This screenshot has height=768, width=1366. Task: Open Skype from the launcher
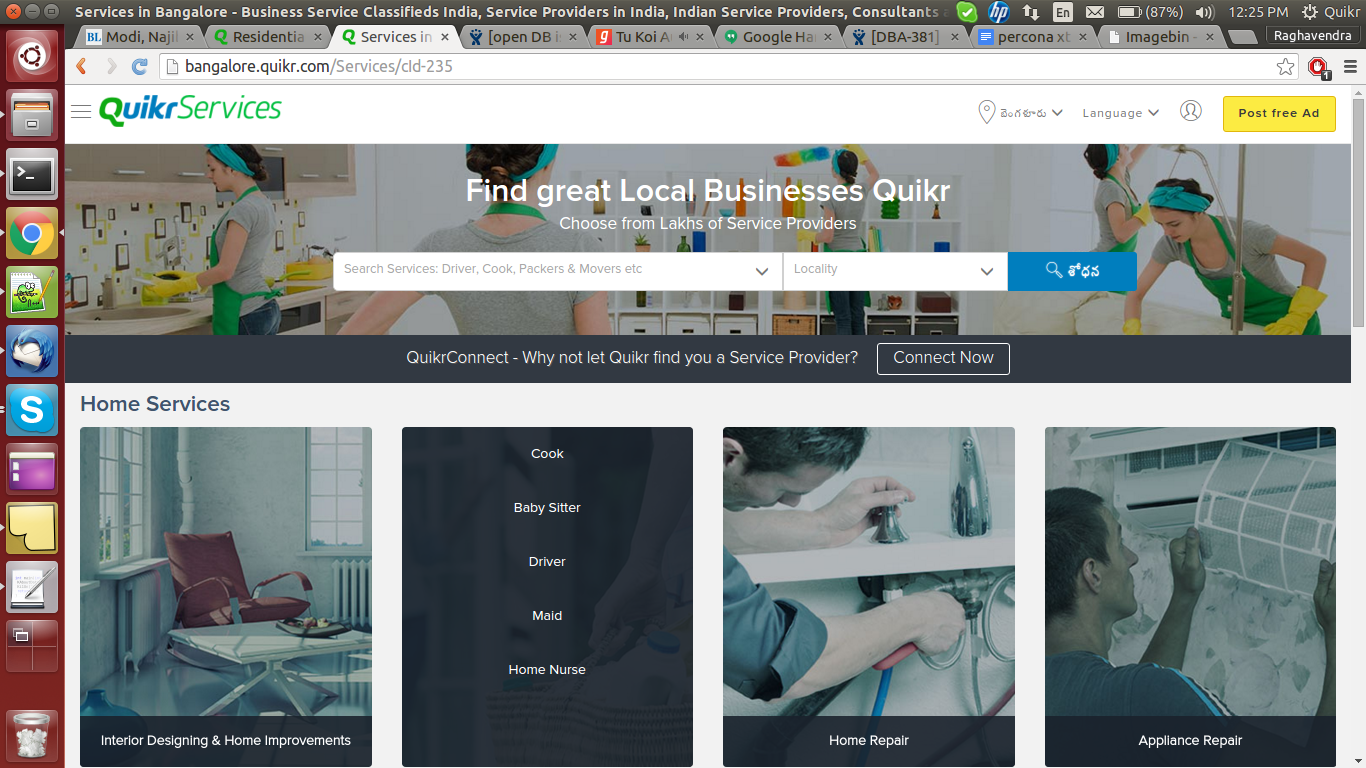[x=32, y=410]
